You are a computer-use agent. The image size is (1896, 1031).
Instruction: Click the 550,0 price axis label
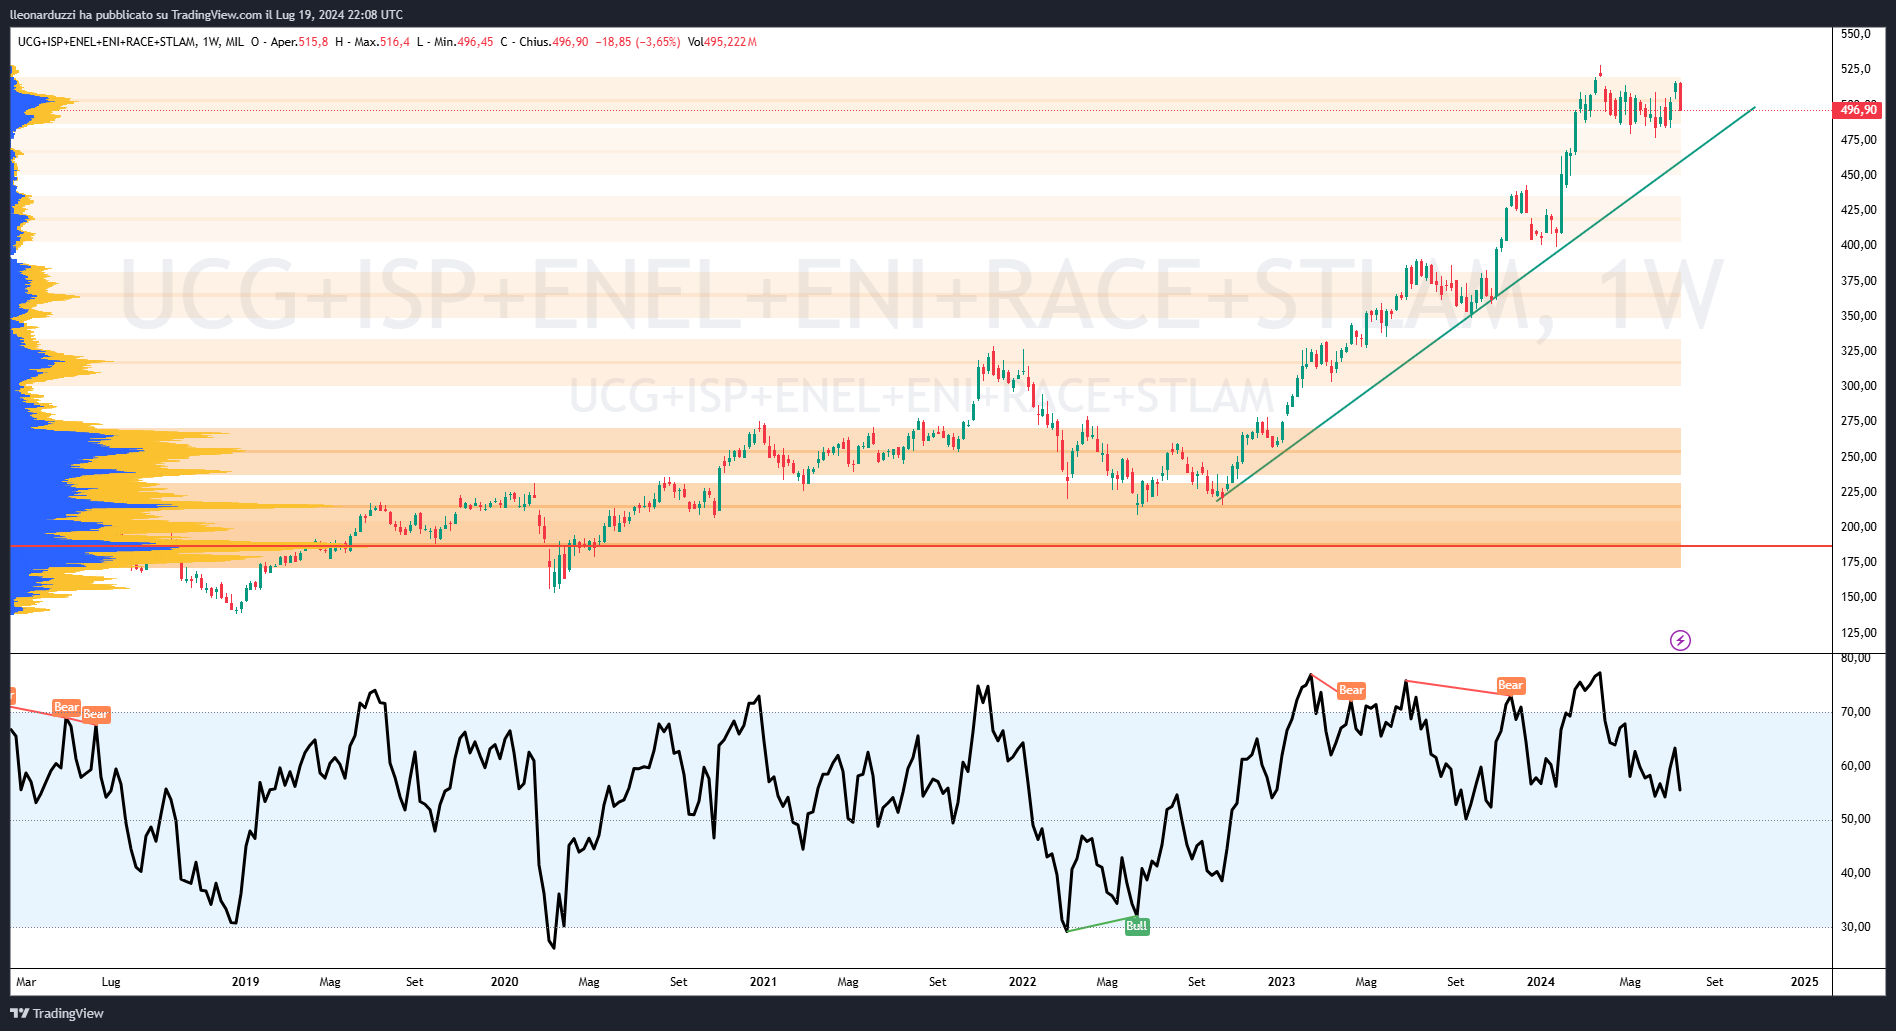click(1856, 34)
